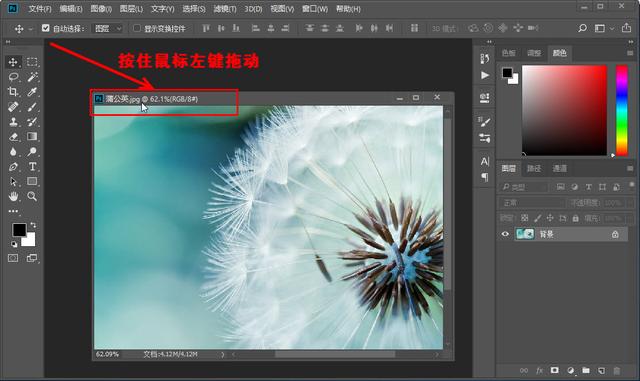Open the 窗口(W) menu
The height and width of the screenshot is (381, 640).
tap(315, 9)
